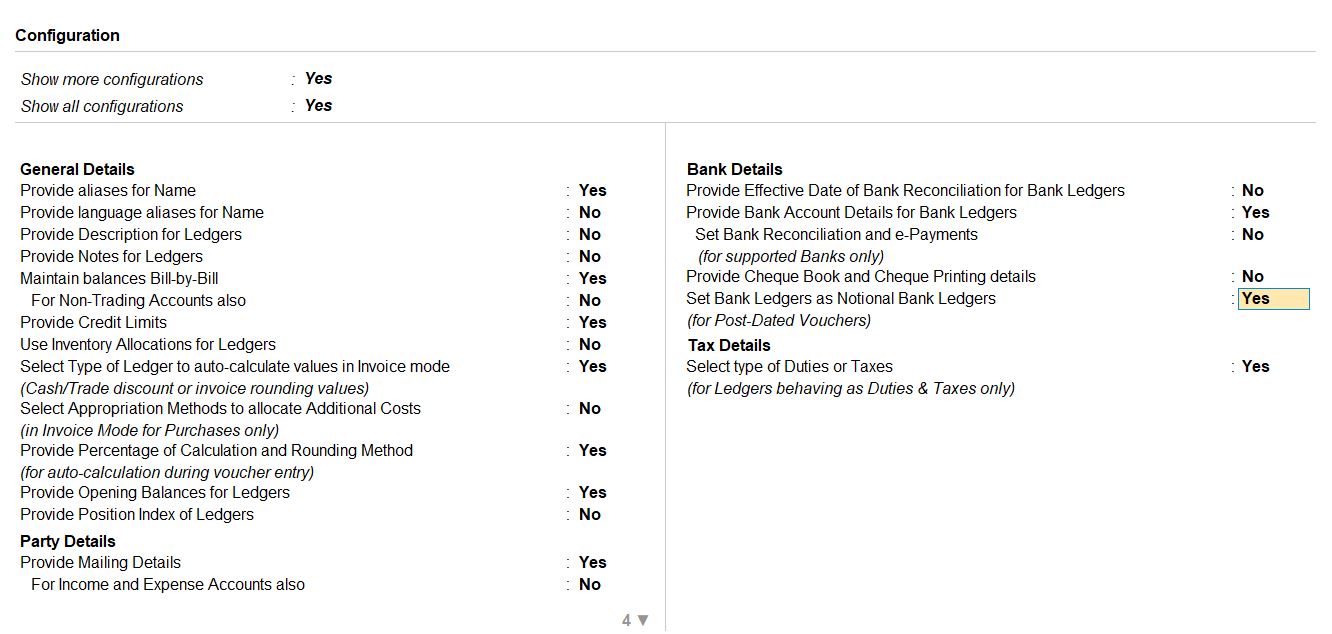Image resolution: width=1332 pixels, height=634 pixels.
Task: Toggle Show all configurations value
Action: click(318, 105)
